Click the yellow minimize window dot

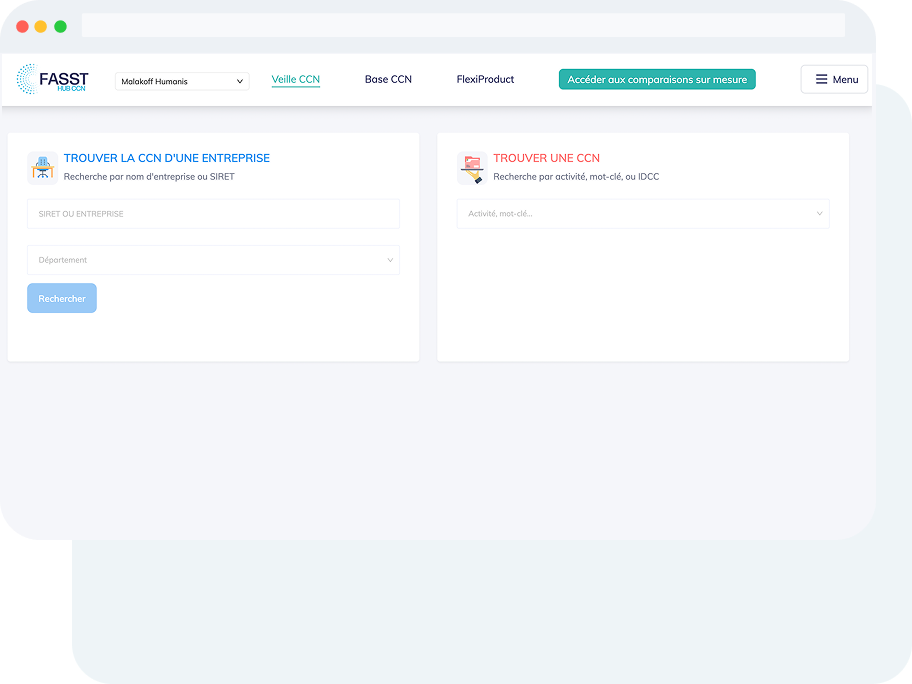click(41, 27)
